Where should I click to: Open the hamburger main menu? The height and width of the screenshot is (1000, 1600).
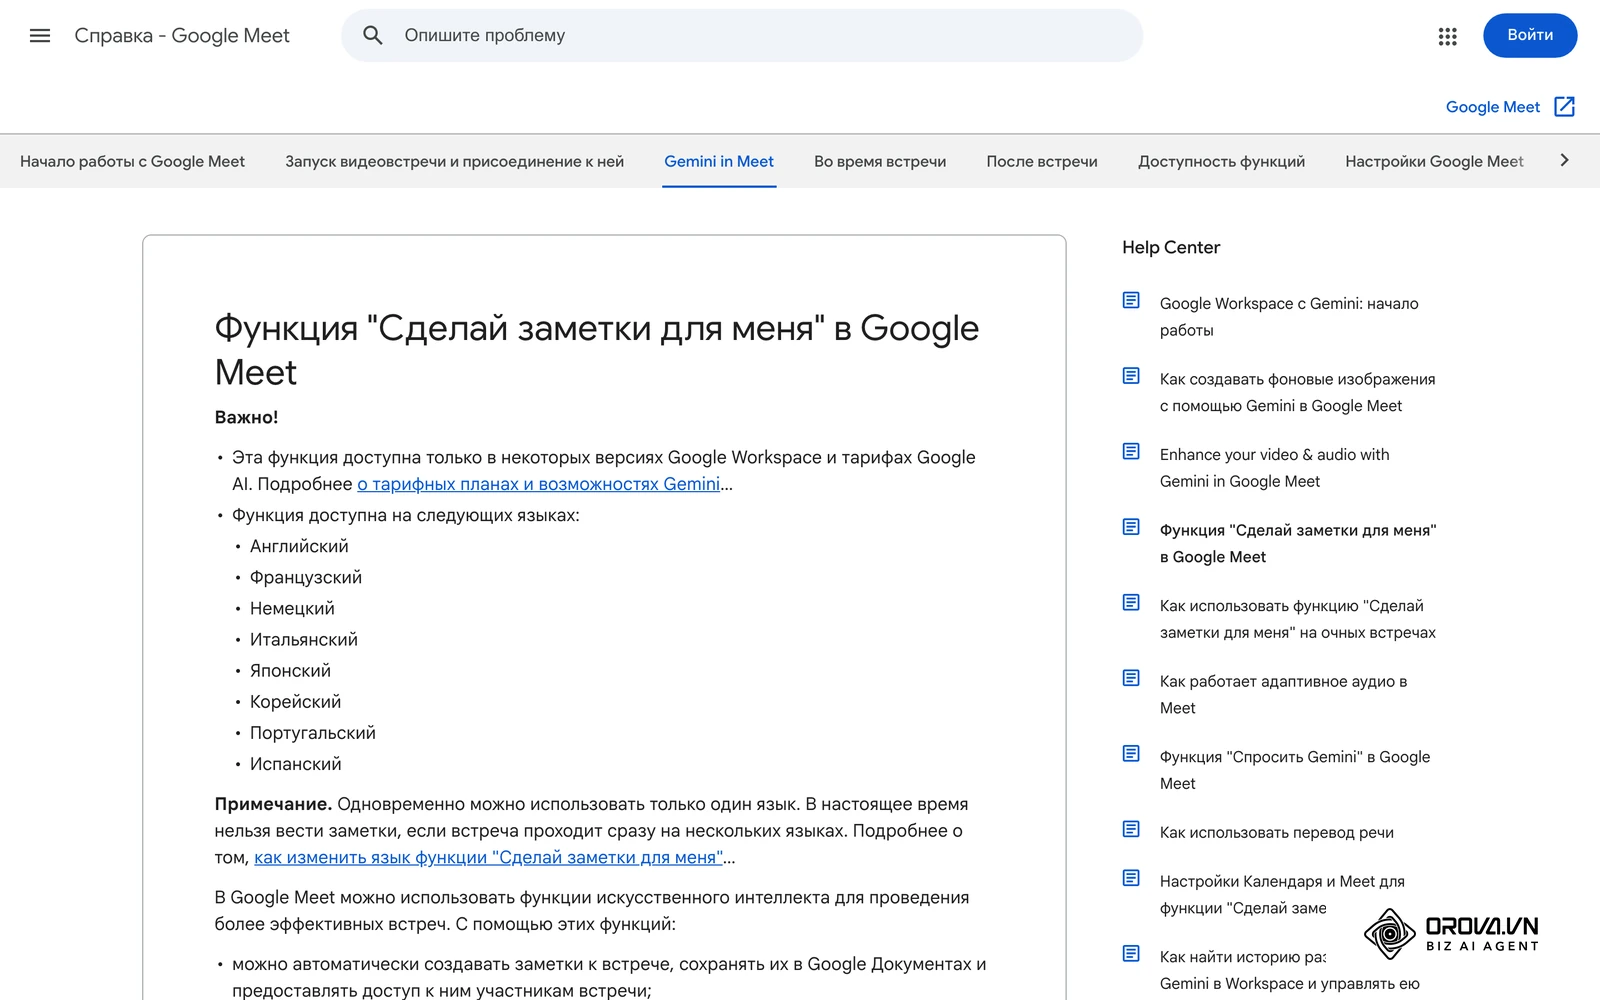pyautogui.click(x=40, y=36)
